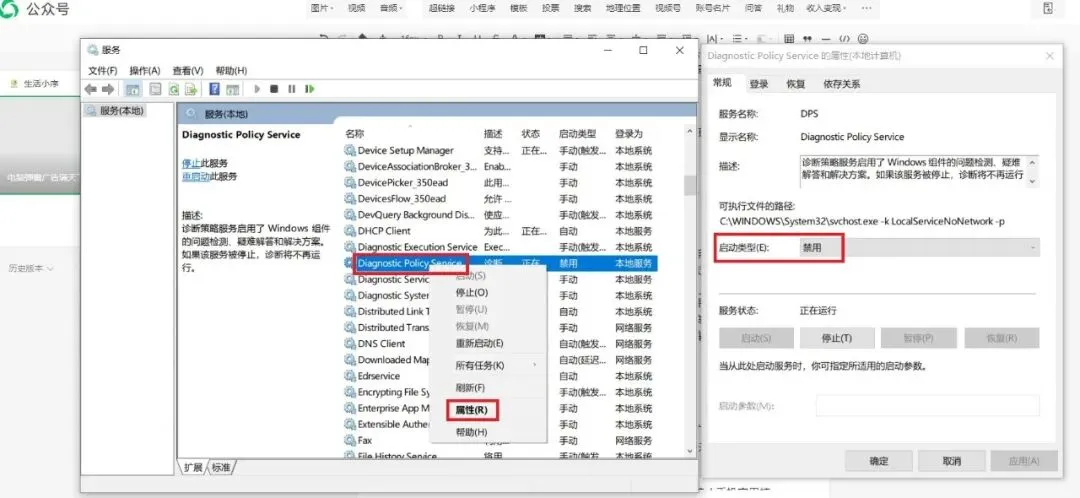The height and width of the screenshot is (498, 1080).
Task: Click the table icon in editor toolbar
Action: coord(789,39)
